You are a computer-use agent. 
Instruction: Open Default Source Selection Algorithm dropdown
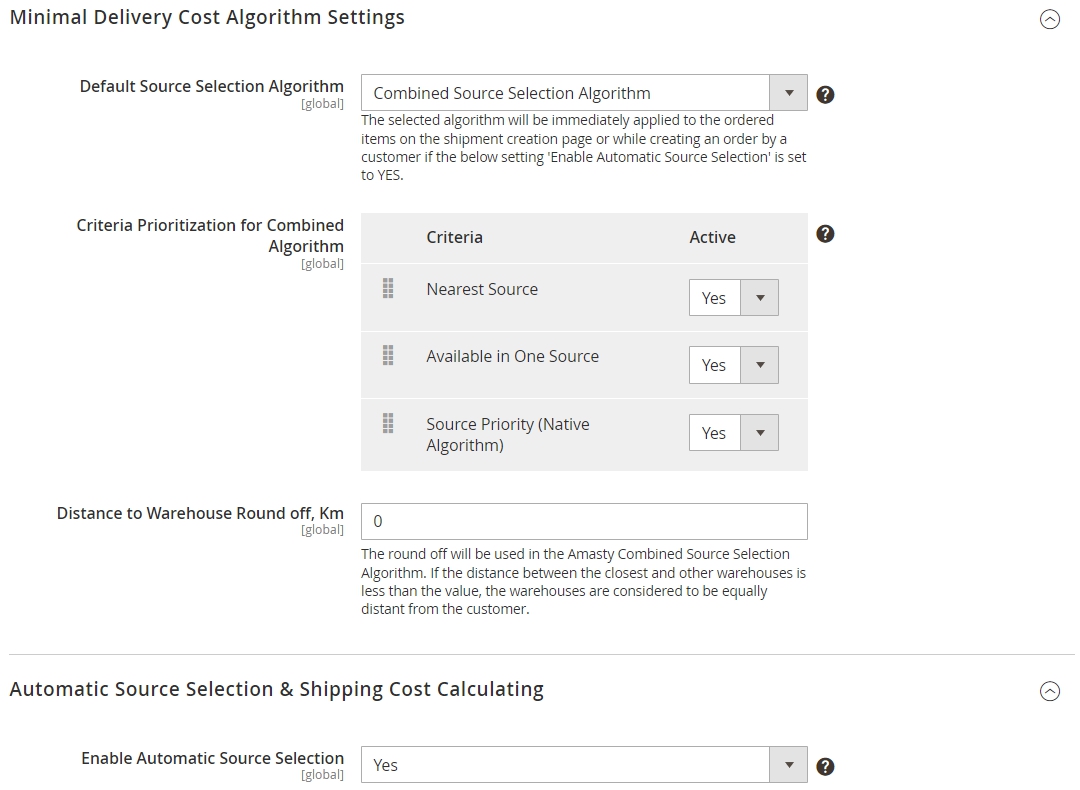click(x=584, y=93)
